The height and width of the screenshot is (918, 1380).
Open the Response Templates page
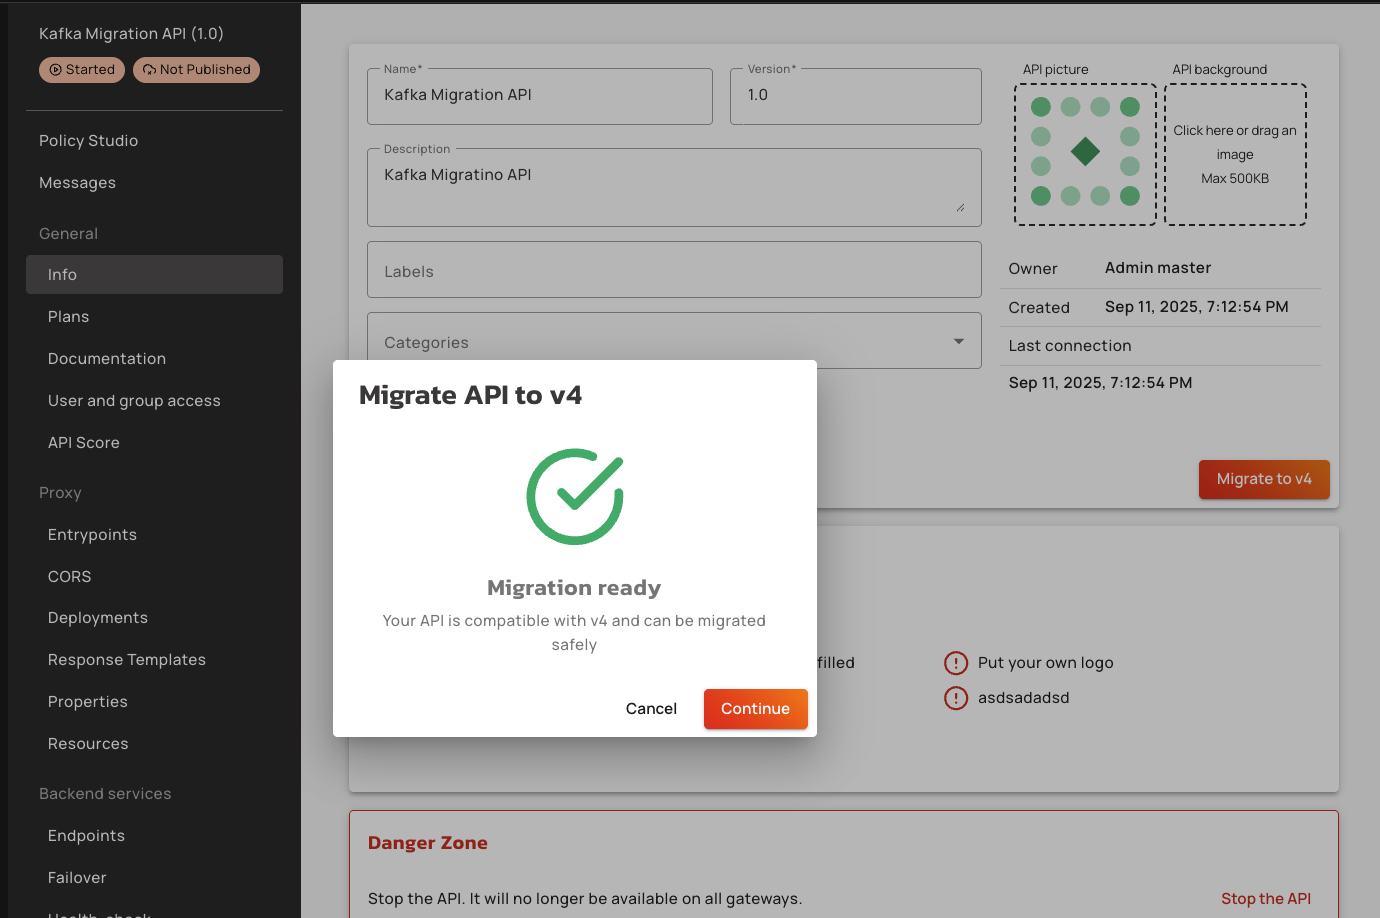[x=127, y=660]
